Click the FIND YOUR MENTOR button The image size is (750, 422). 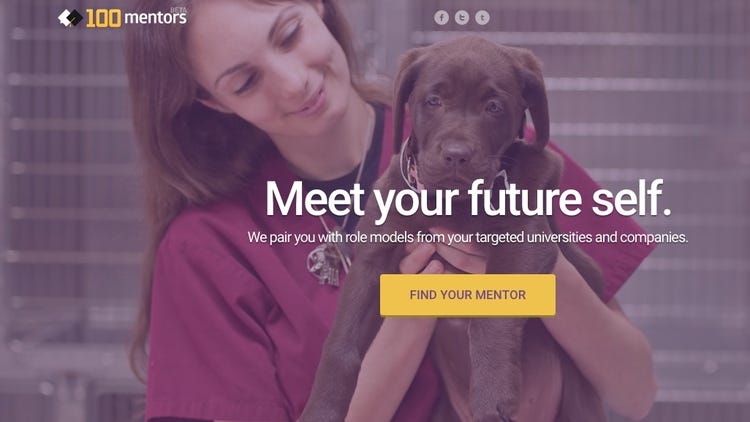468,295
